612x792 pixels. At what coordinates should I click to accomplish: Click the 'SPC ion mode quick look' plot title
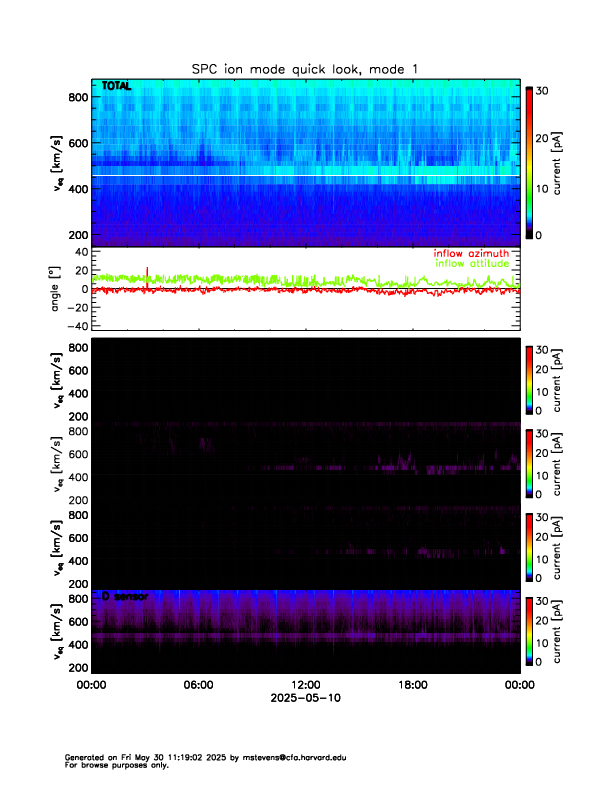click(x=305, y=68)
